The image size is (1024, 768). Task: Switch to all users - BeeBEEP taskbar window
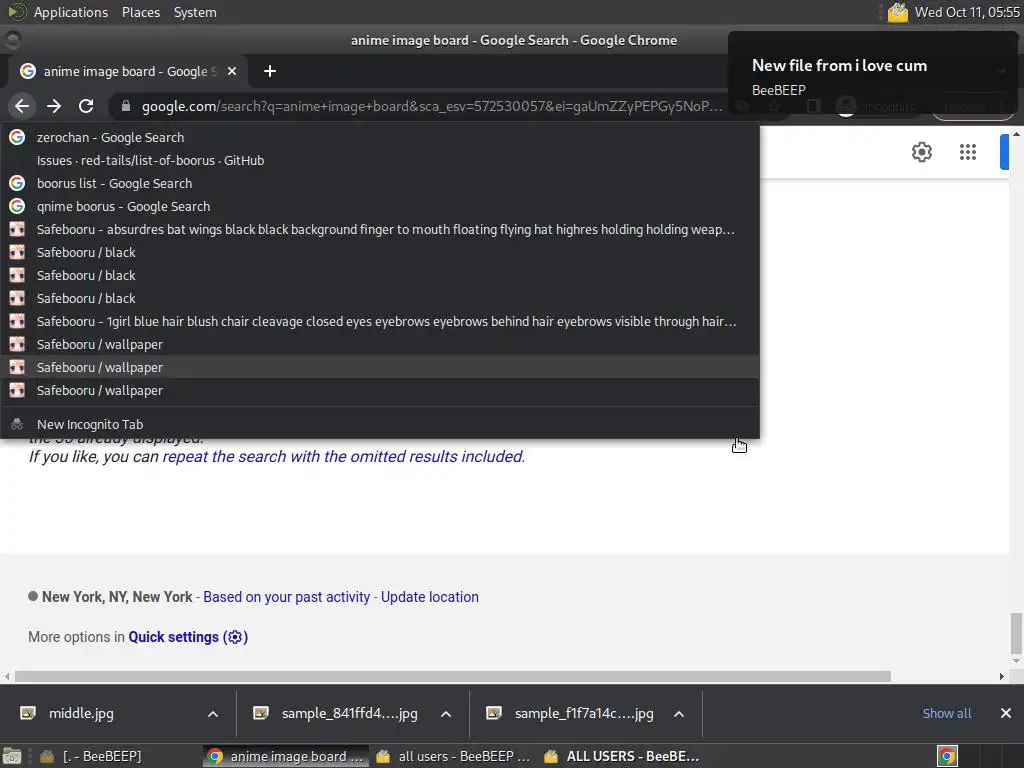click(x=454, y=756)
